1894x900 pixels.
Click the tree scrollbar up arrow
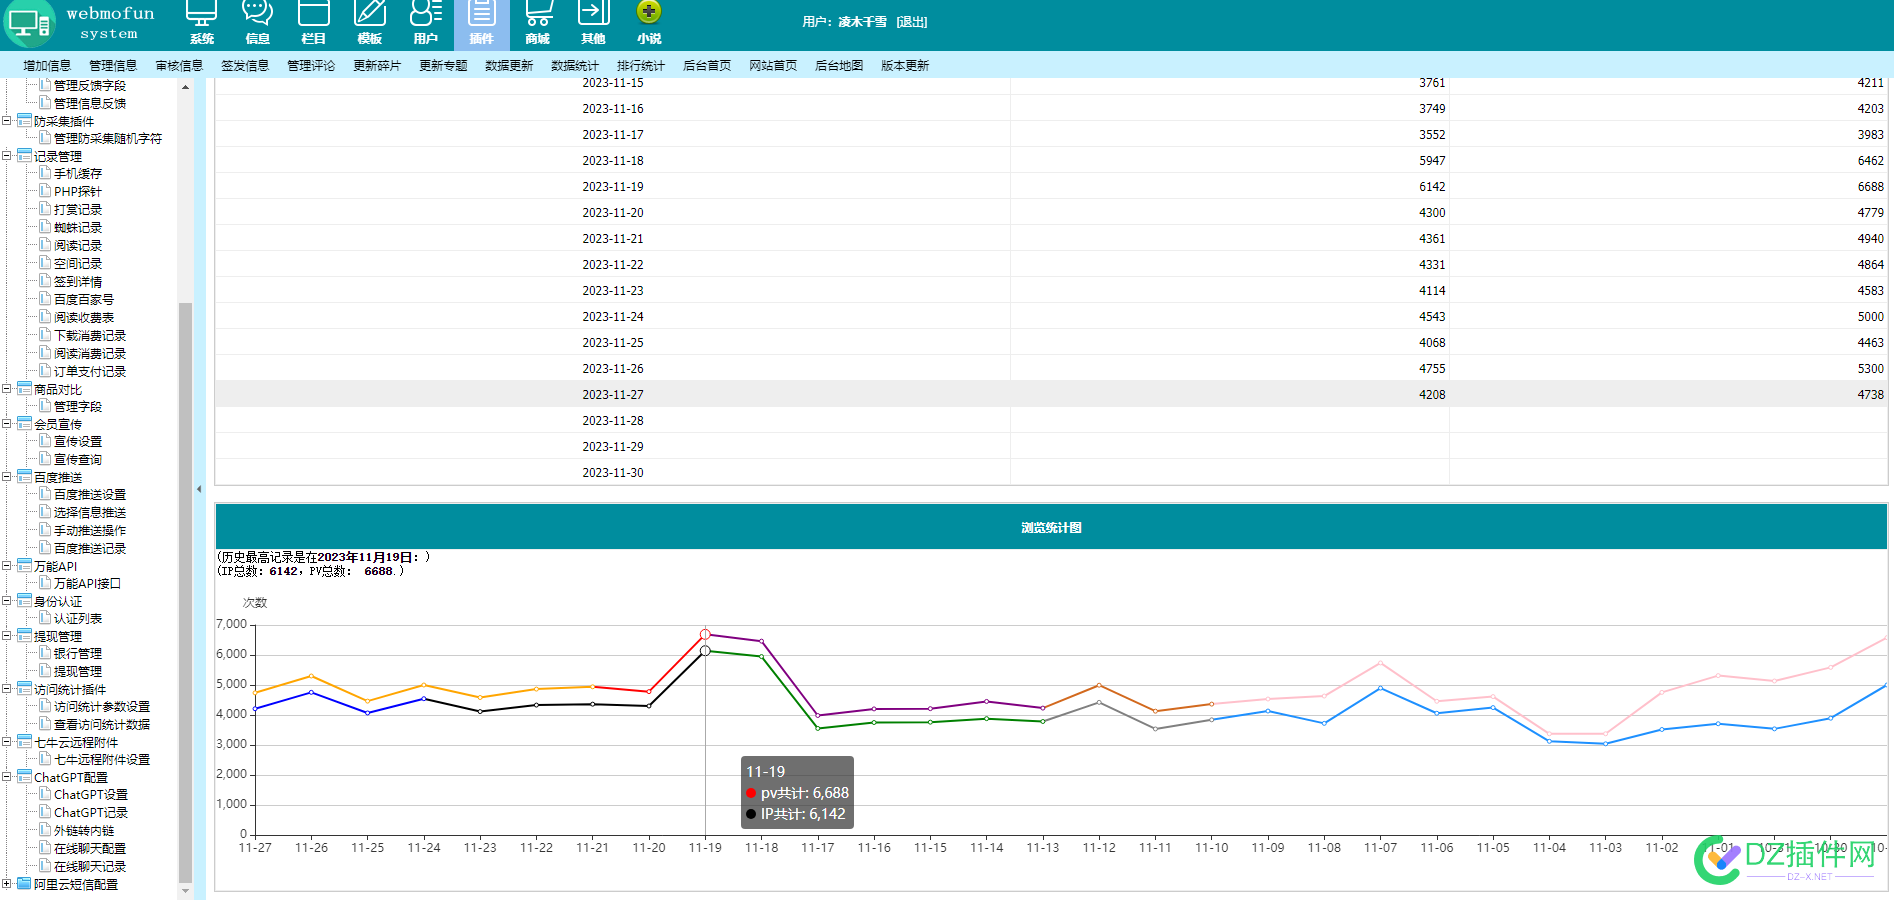[x=185, y=87]
